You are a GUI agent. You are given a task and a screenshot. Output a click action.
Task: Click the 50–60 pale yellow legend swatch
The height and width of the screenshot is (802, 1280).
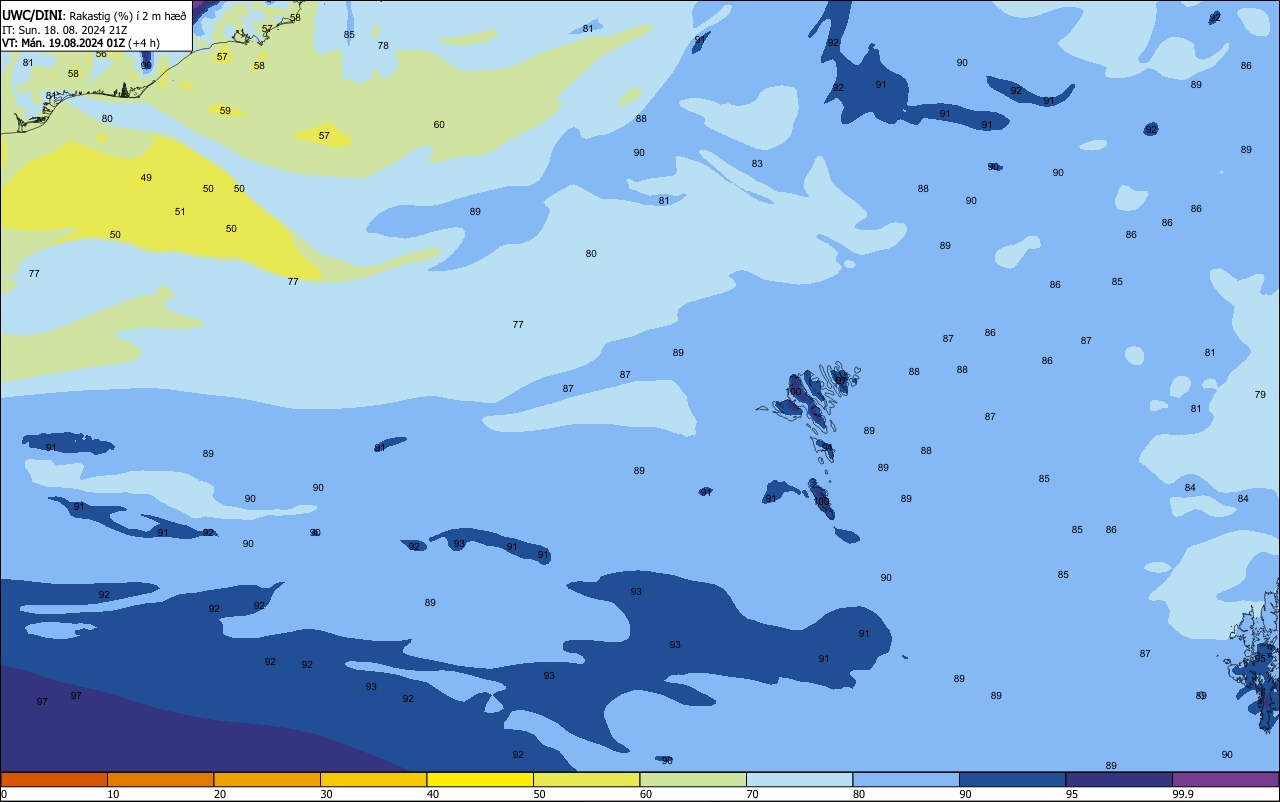click(586, 779)
